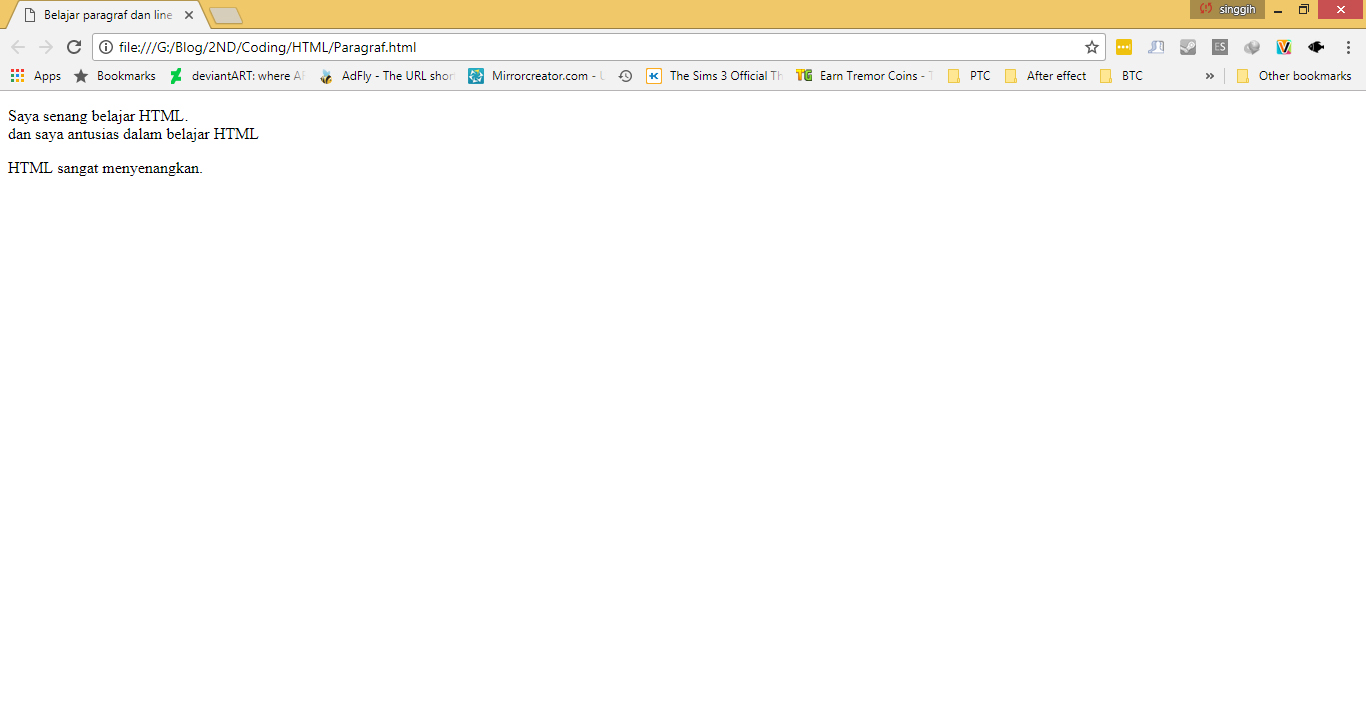Click the forward navigation arrow

point(45,46)
